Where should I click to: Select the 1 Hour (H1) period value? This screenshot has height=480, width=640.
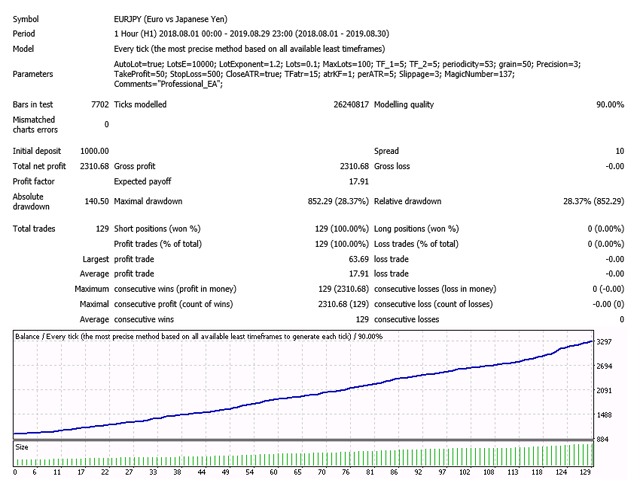pyautogui.click(x=251, y=34)
